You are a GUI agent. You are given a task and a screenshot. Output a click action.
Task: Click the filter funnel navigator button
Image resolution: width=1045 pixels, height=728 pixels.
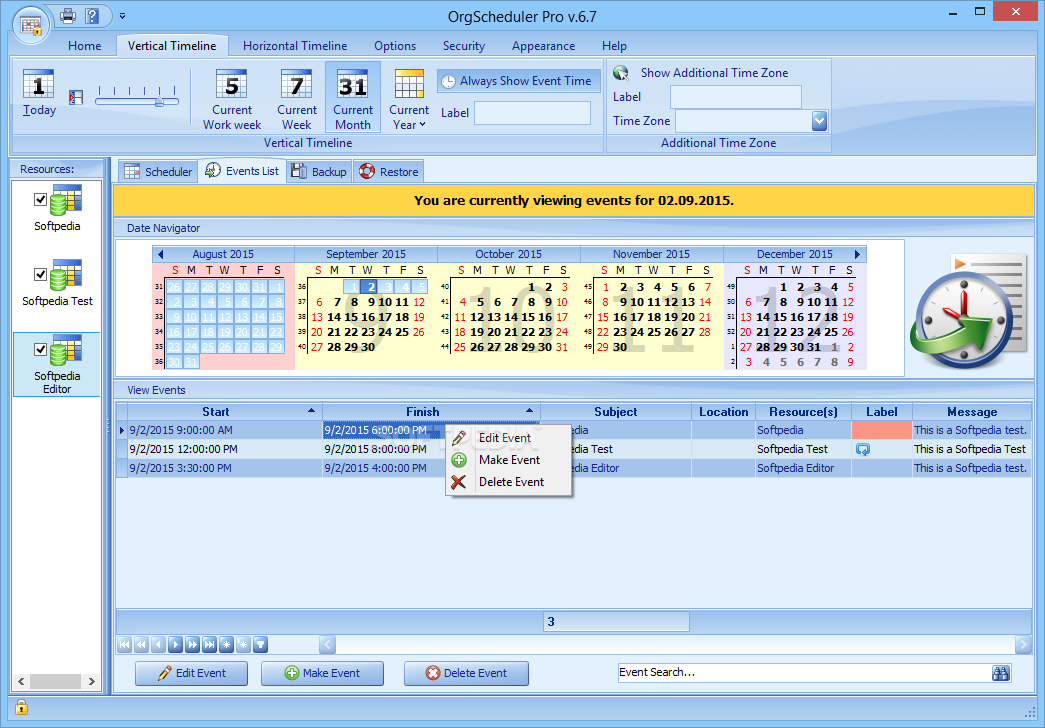pyautogui.click(x=261, y=645)
